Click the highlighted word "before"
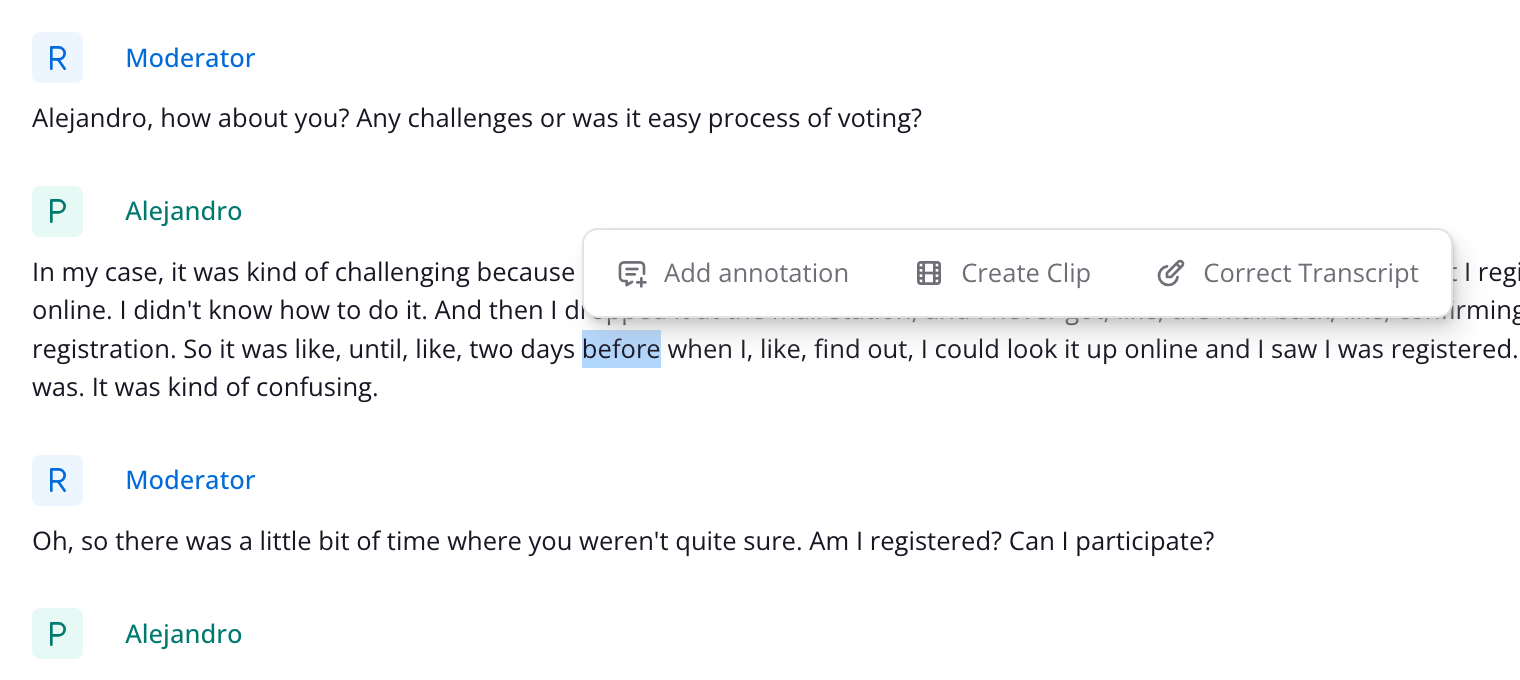The width and height of the screenshot is (1520, 680). tap(621, 349)
